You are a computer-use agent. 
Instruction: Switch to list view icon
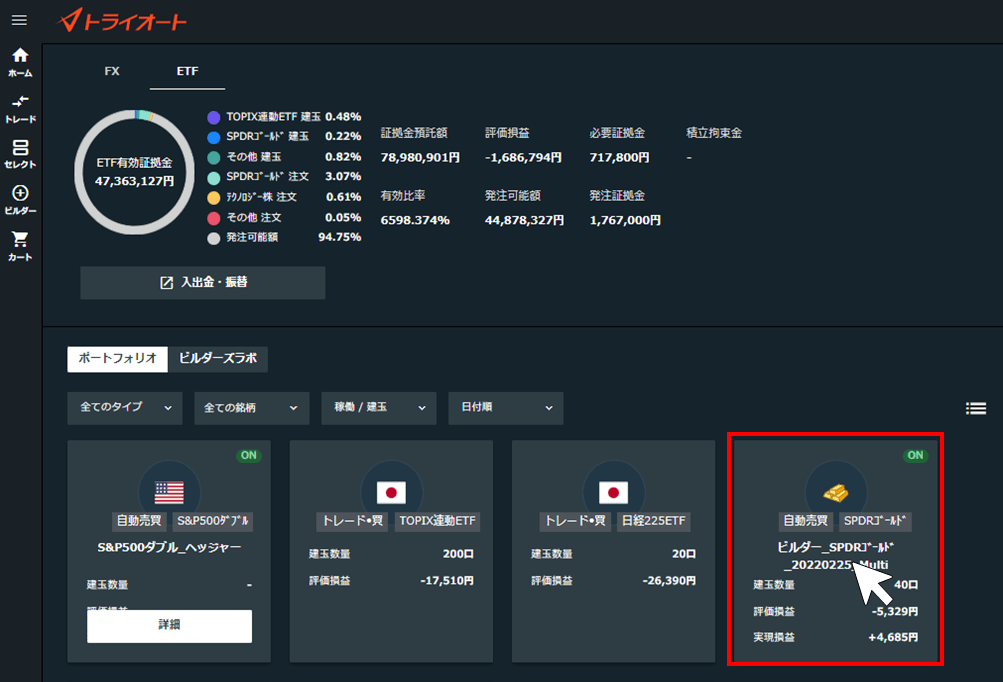(x=975, y=408)
